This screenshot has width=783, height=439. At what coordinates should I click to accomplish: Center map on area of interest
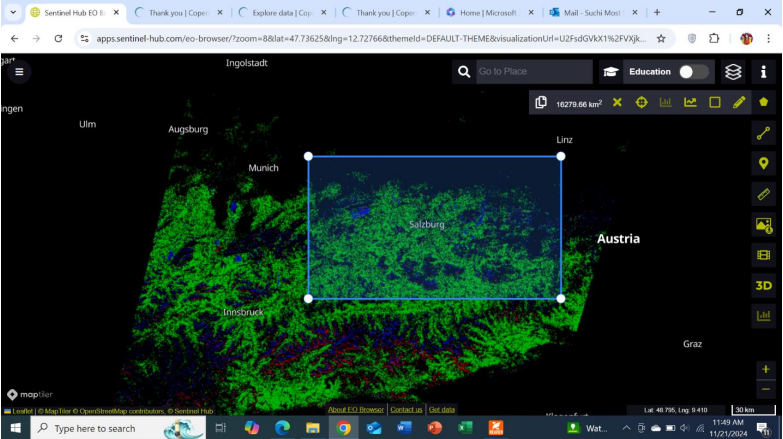click(641, 102)
